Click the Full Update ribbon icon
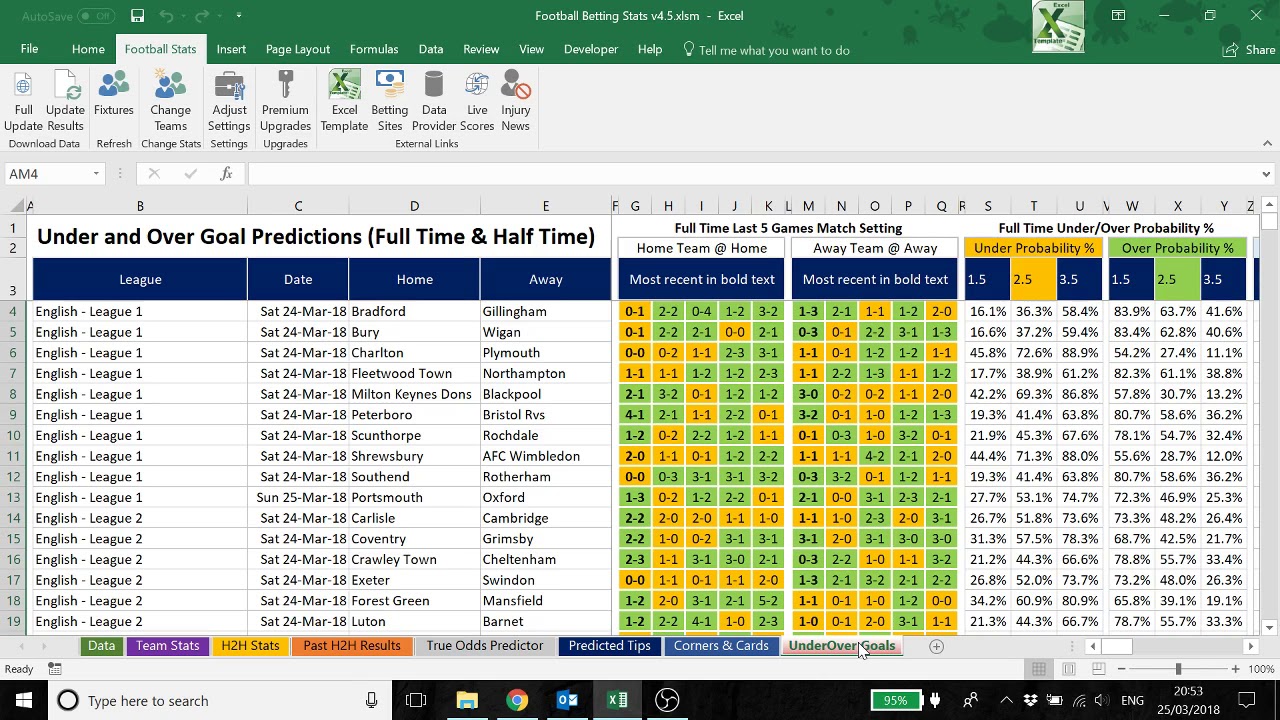 pyautogui.click(x=23, y=102)
